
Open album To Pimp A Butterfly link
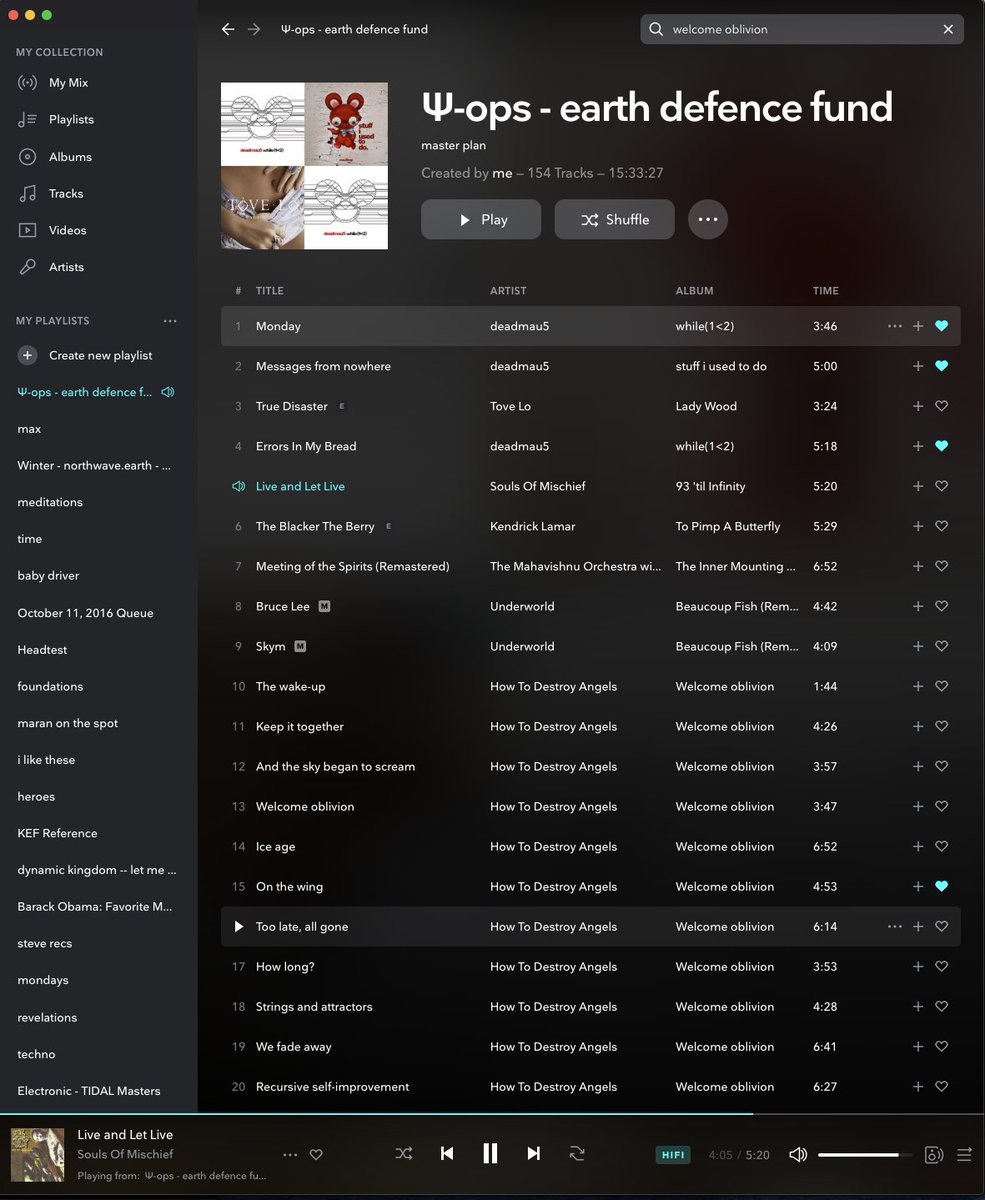tap(728, 526)
